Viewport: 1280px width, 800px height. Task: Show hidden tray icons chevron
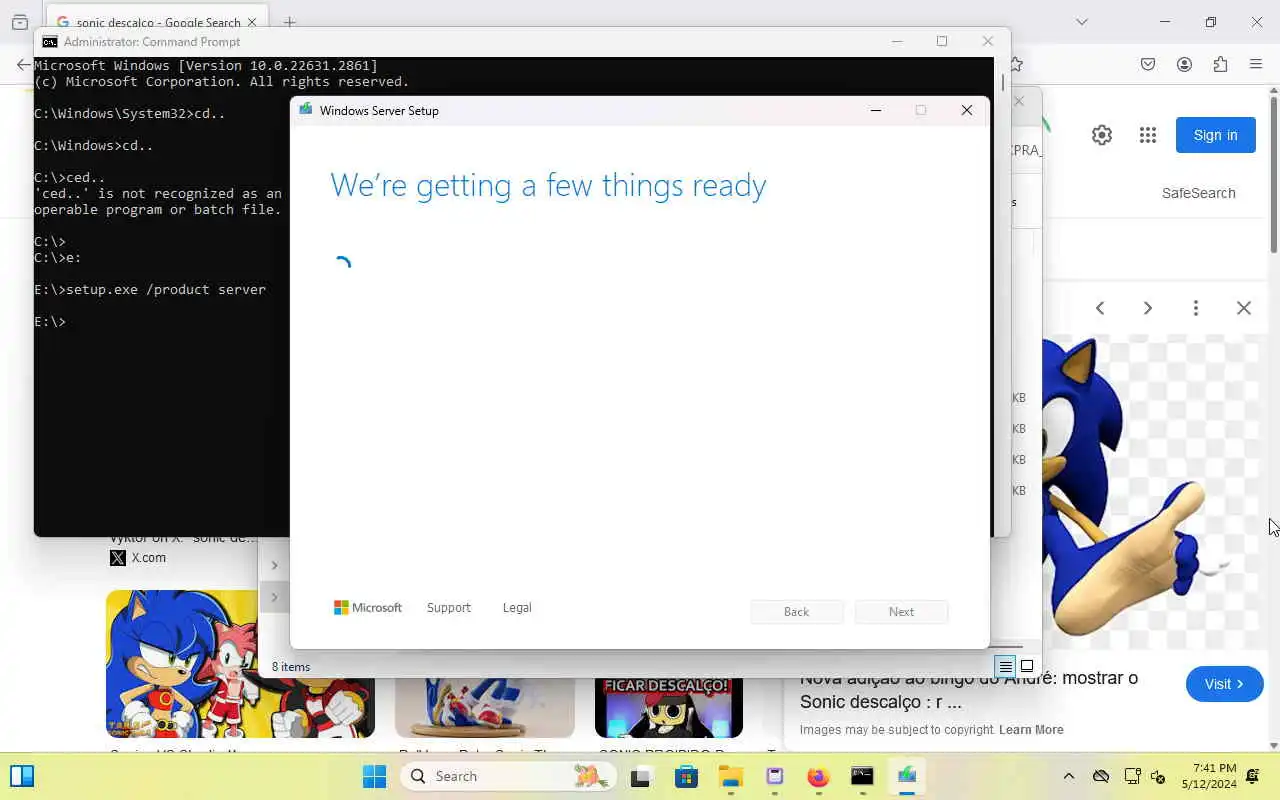tap(1068, 776)
